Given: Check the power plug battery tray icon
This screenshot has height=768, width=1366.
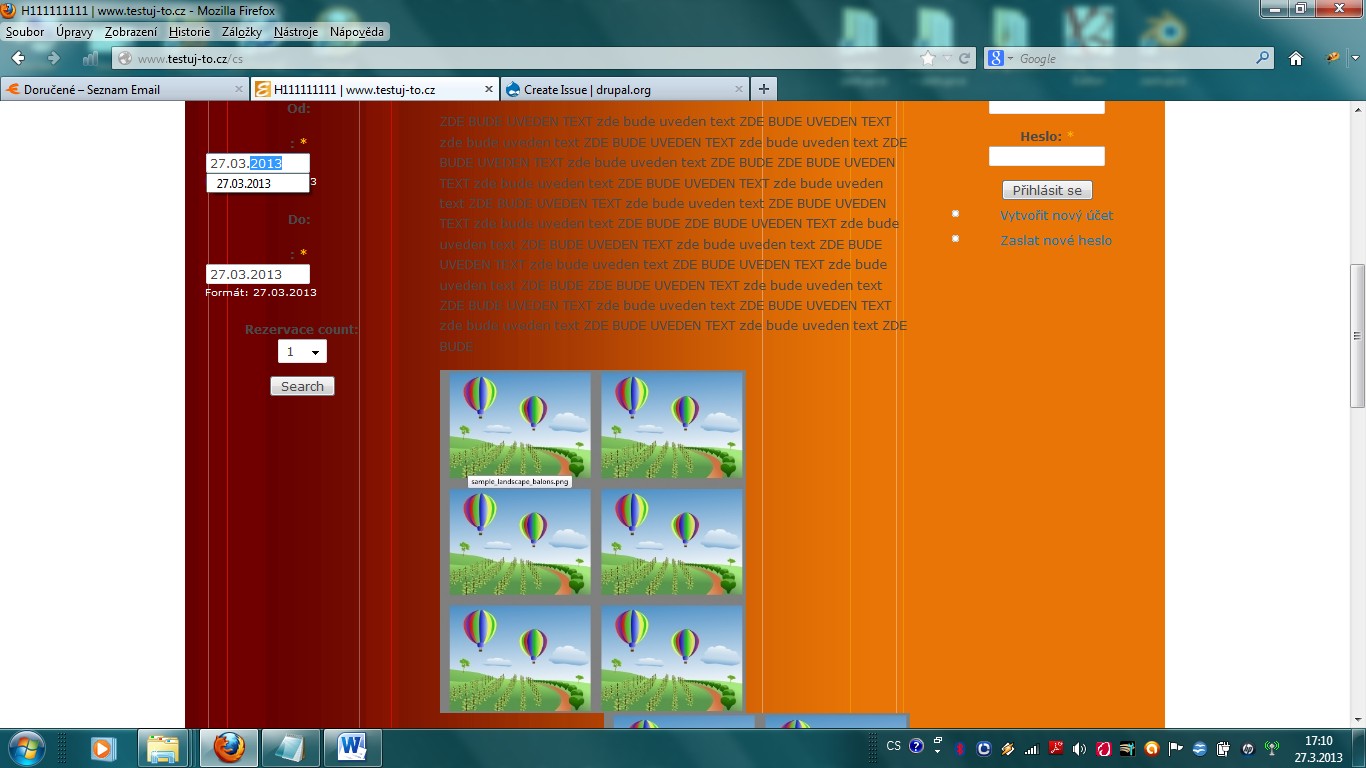Looking at the screenshot, I should coord(1223,748).
